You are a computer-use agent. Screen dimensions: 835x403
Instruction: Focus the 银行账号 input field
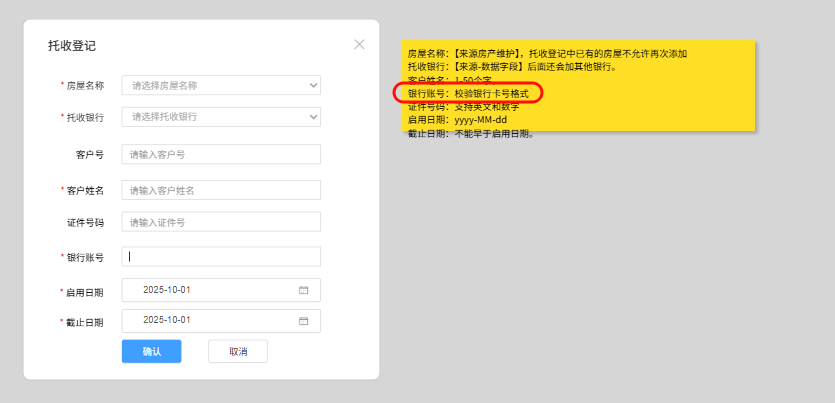pos(221,257)
